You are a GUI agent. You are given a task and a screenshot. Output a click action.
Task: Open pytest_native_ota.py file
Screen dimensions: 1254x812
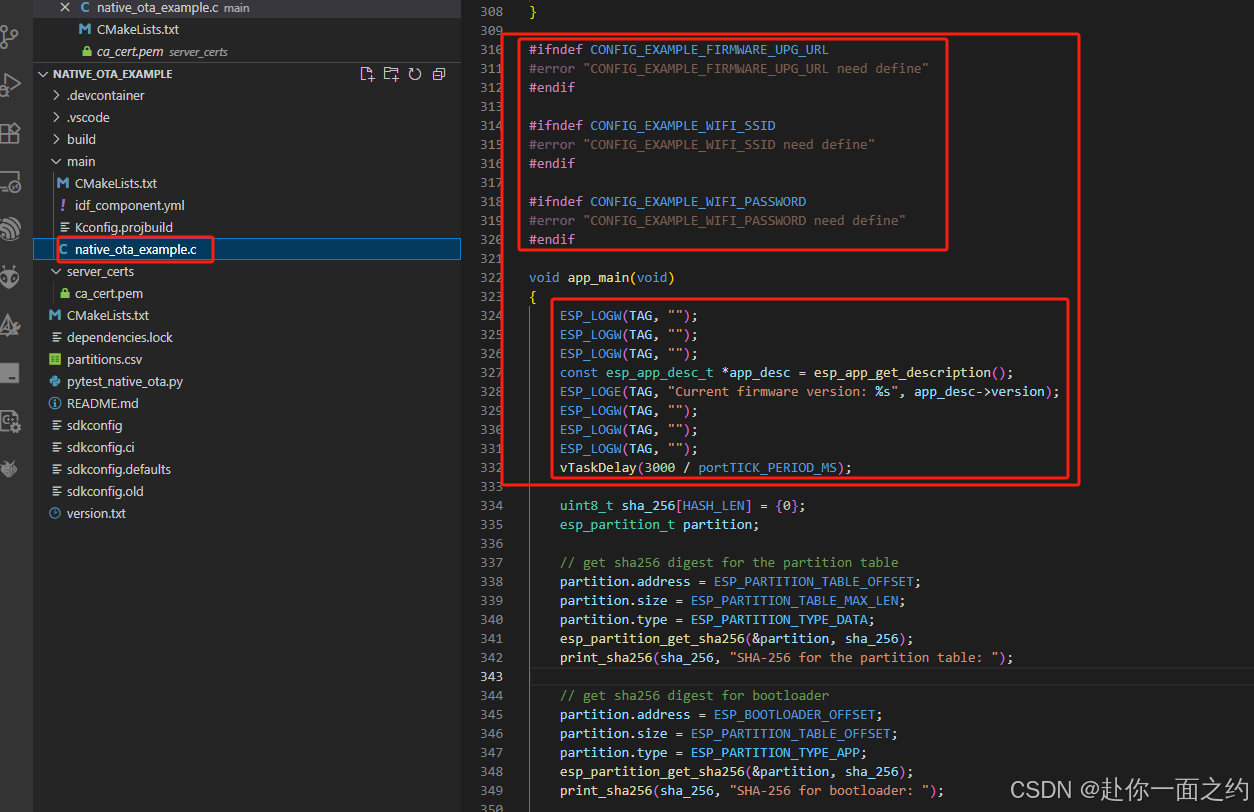click(124, 382)
